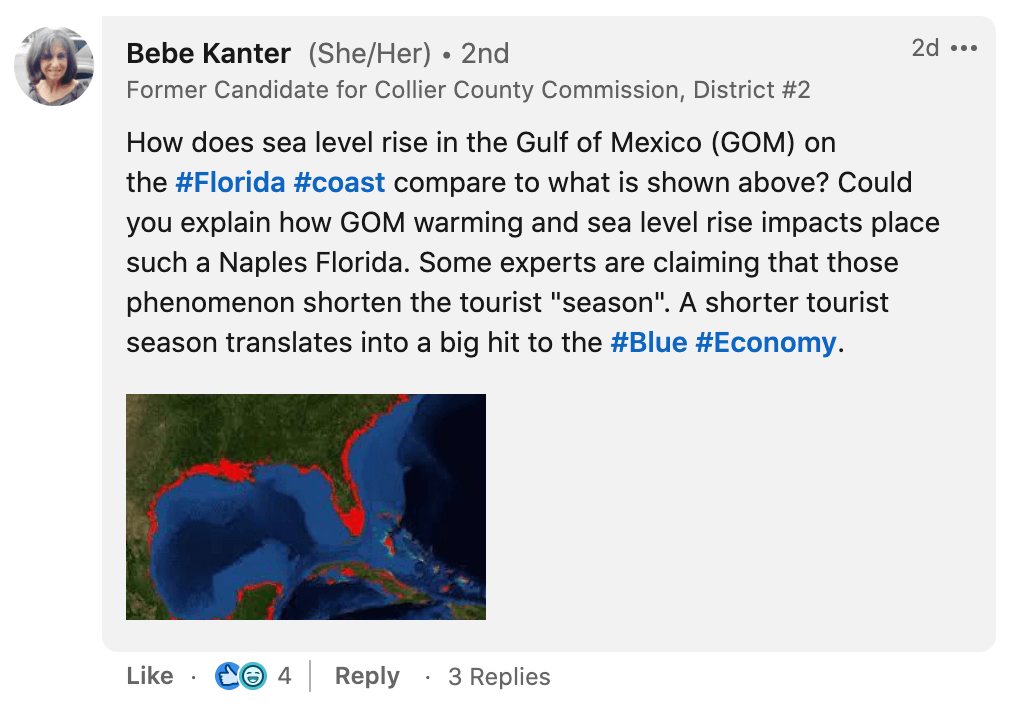Like Bebe Kanter's comment
Viewport: 1020px width, 712px height.
tap(150, 676)
